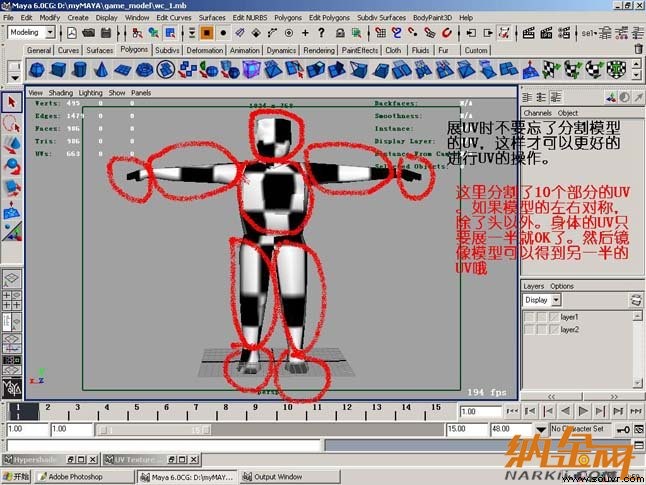Open the viewport Shading menu
This screenshot has height=485, width=646.
point(61,93)
